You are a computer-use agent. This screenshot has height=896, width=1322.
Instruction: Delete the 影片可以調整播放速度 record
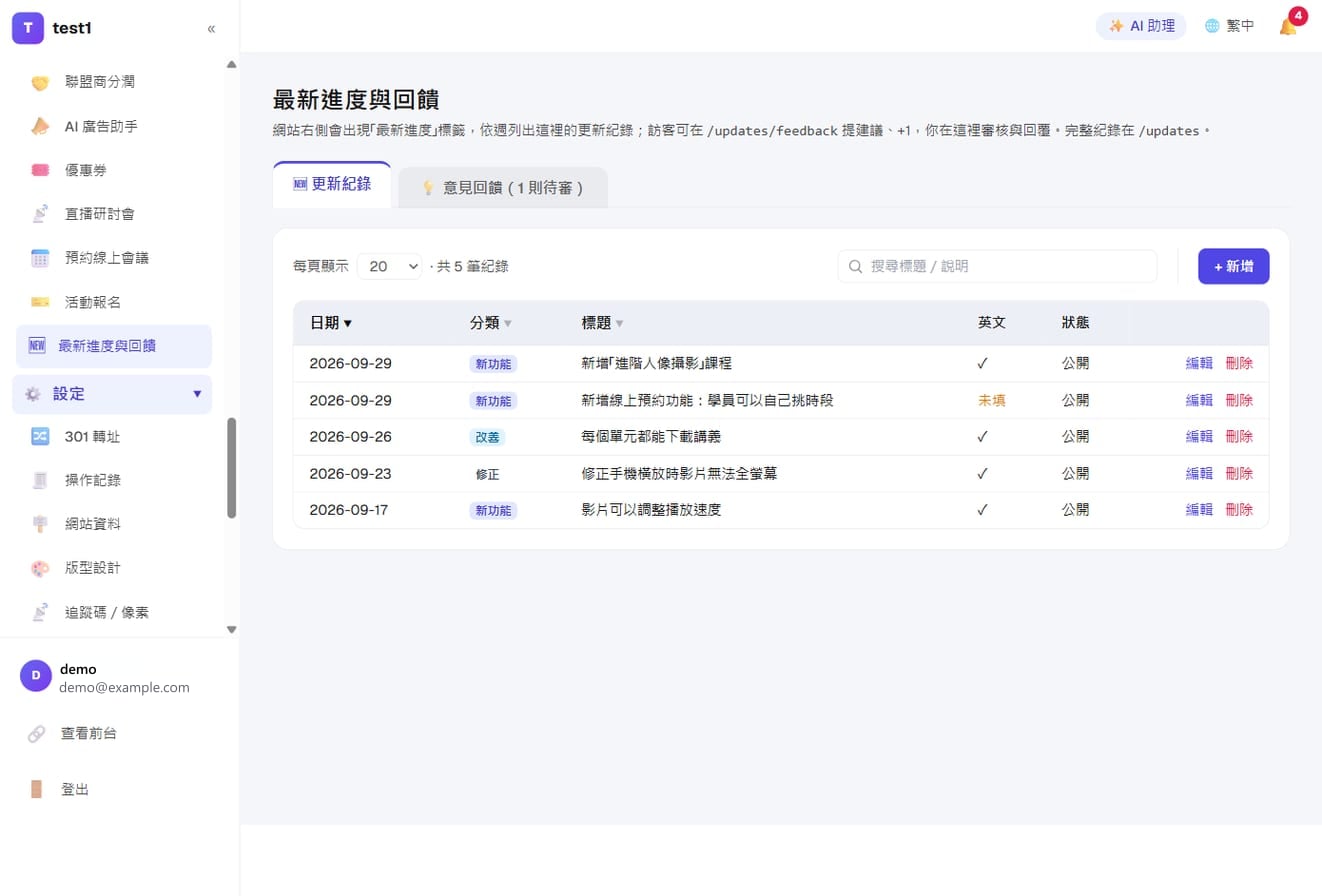click(x=1239, y=510)
